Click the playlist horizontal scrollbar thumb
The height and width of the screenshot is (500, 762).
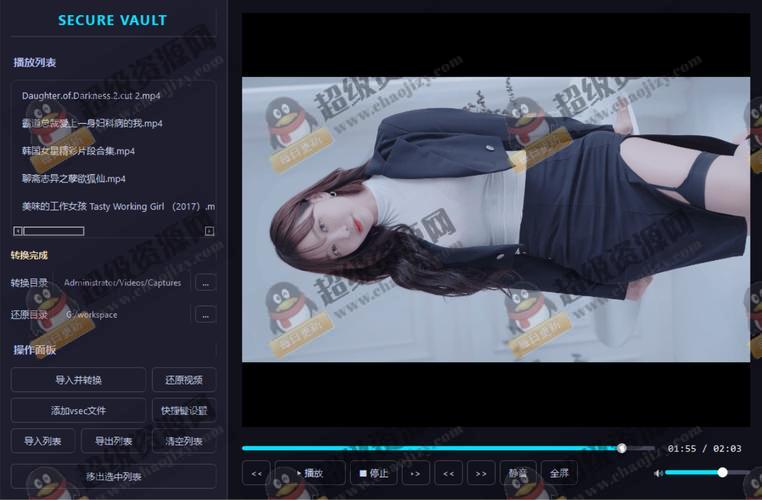click(x=54, y=231)
